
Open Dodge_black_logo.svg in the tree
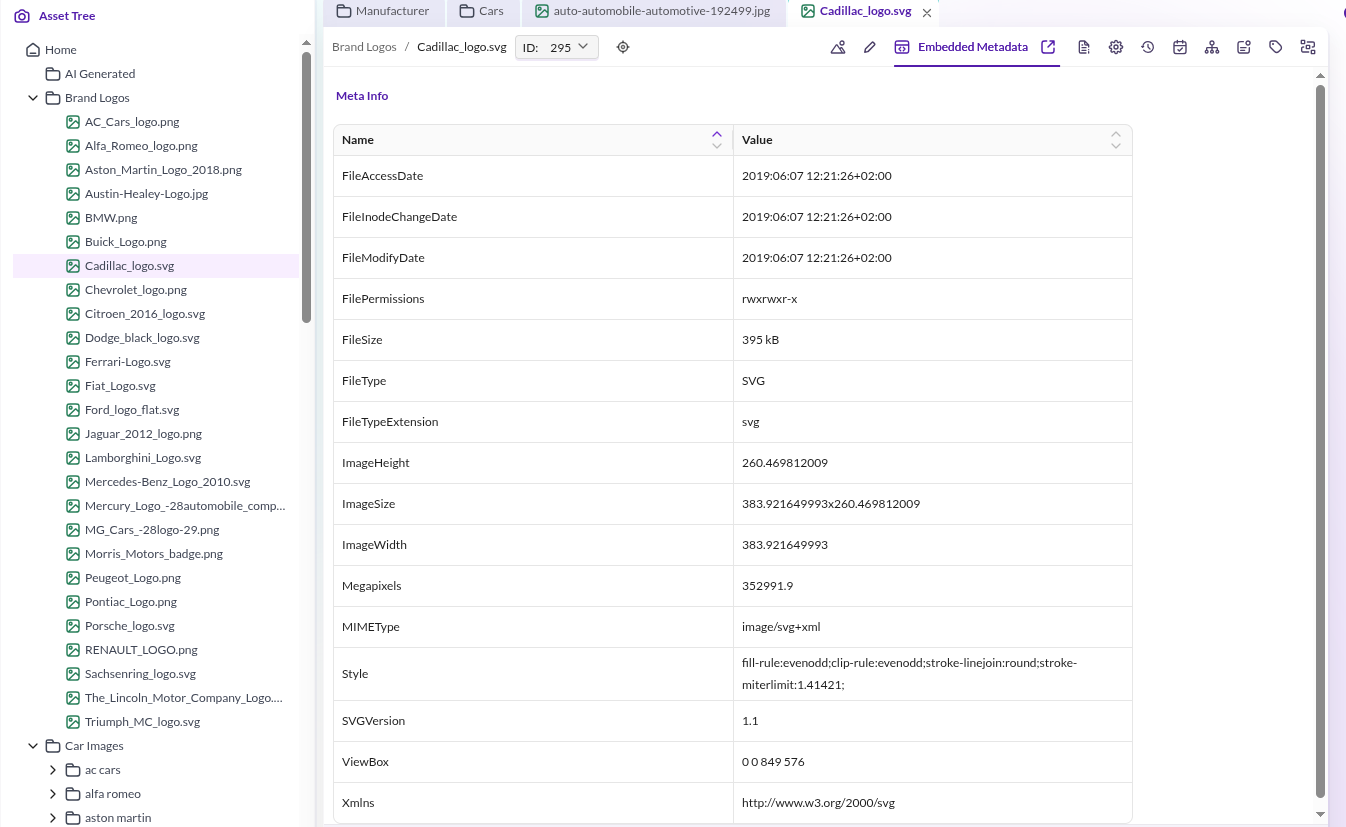[x=142, y=338]
